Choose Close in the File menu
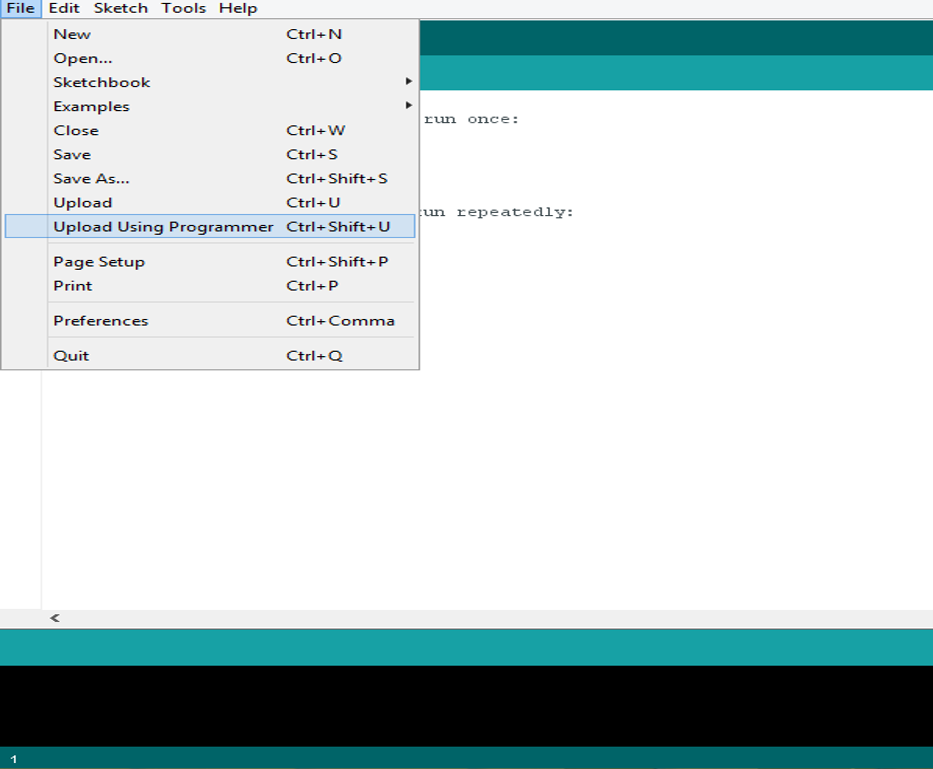This screenshot has height=769, width=933. click(x=209, y=130)
